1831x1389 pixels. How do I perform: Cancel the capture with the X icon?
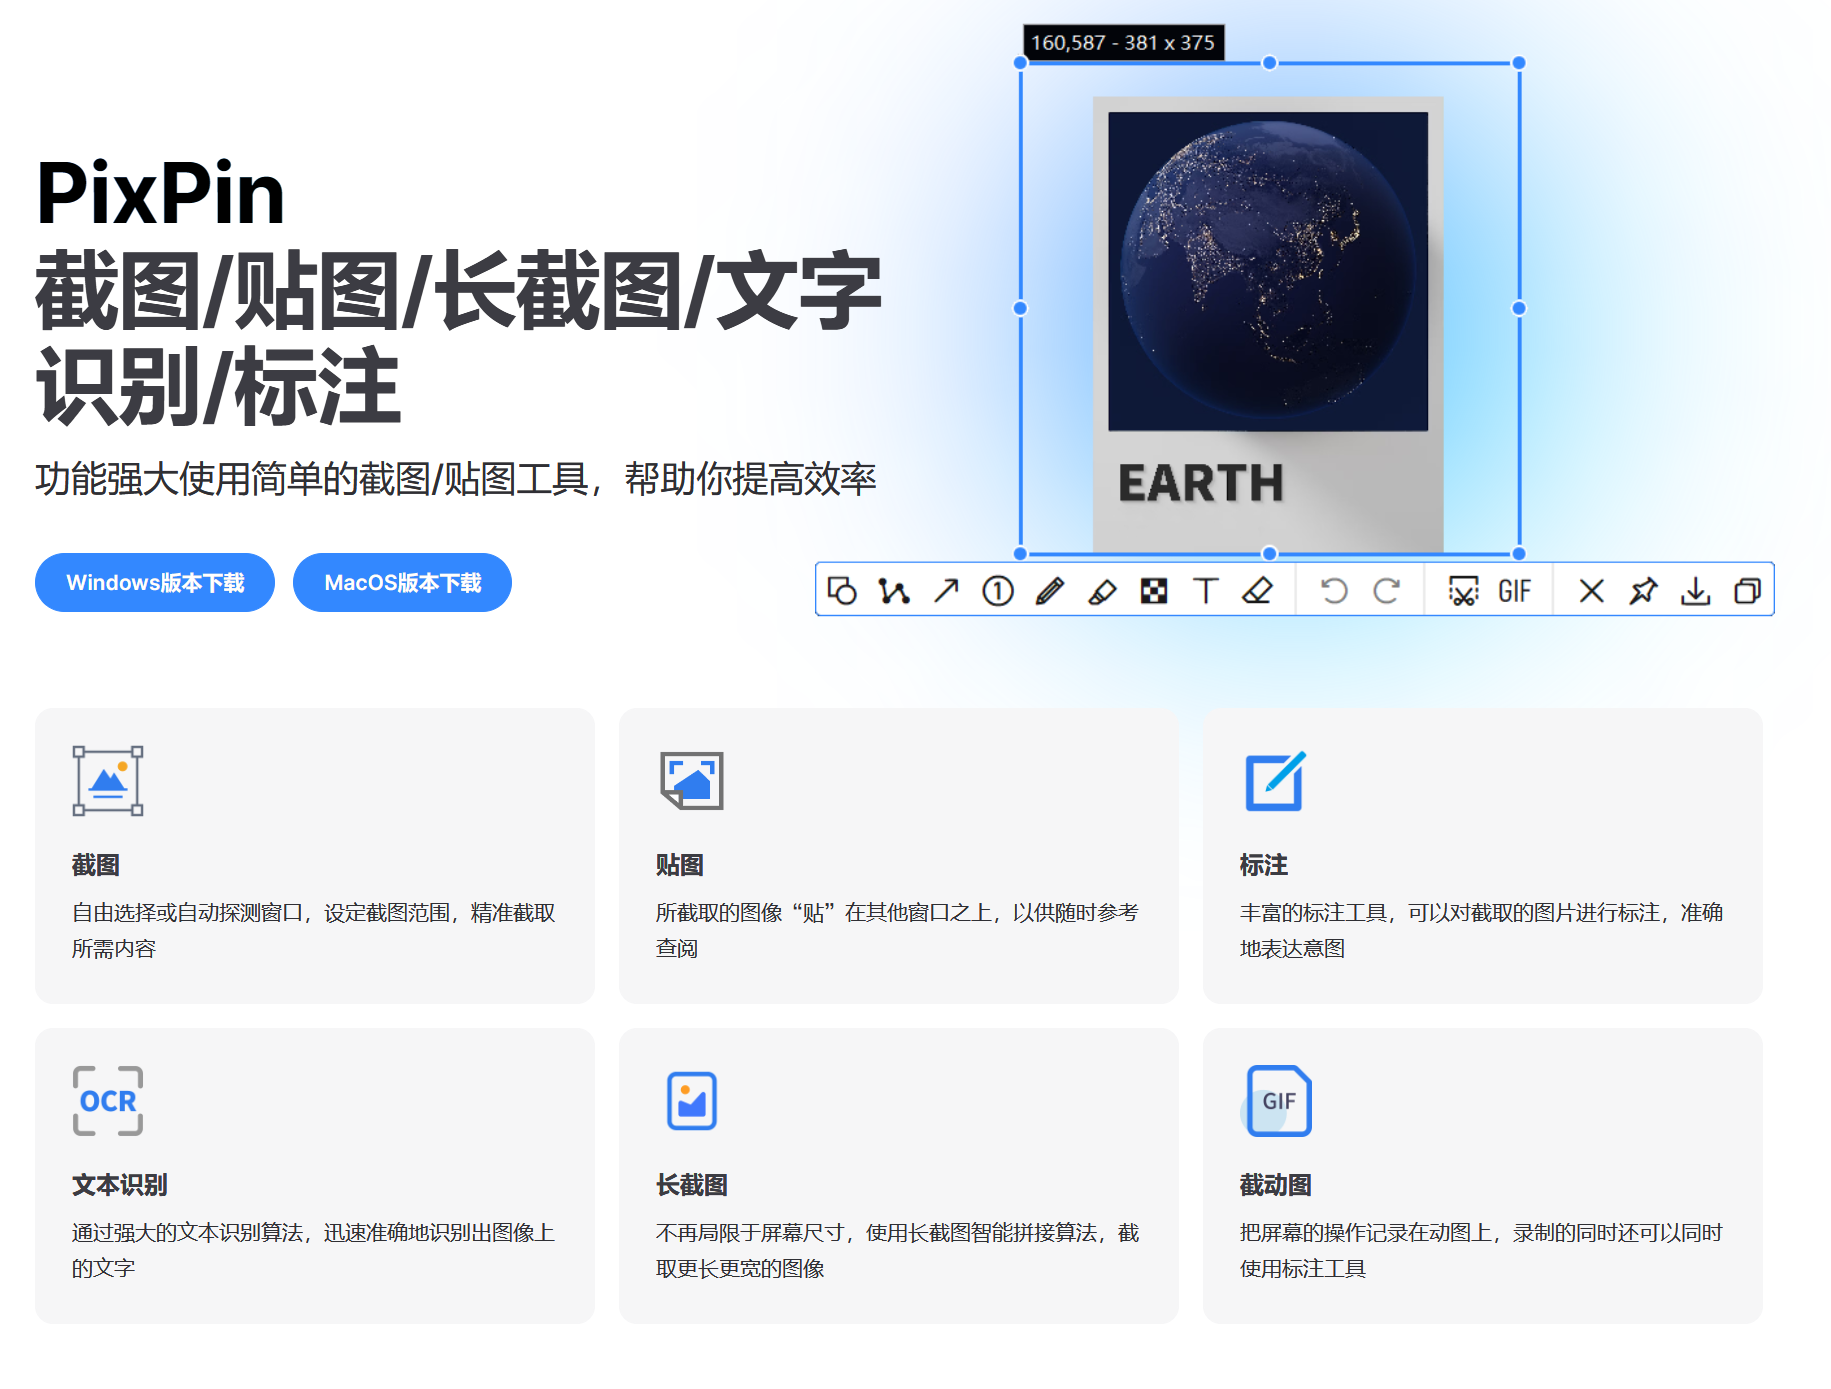pyautogui.click(x=1592, y=591)
